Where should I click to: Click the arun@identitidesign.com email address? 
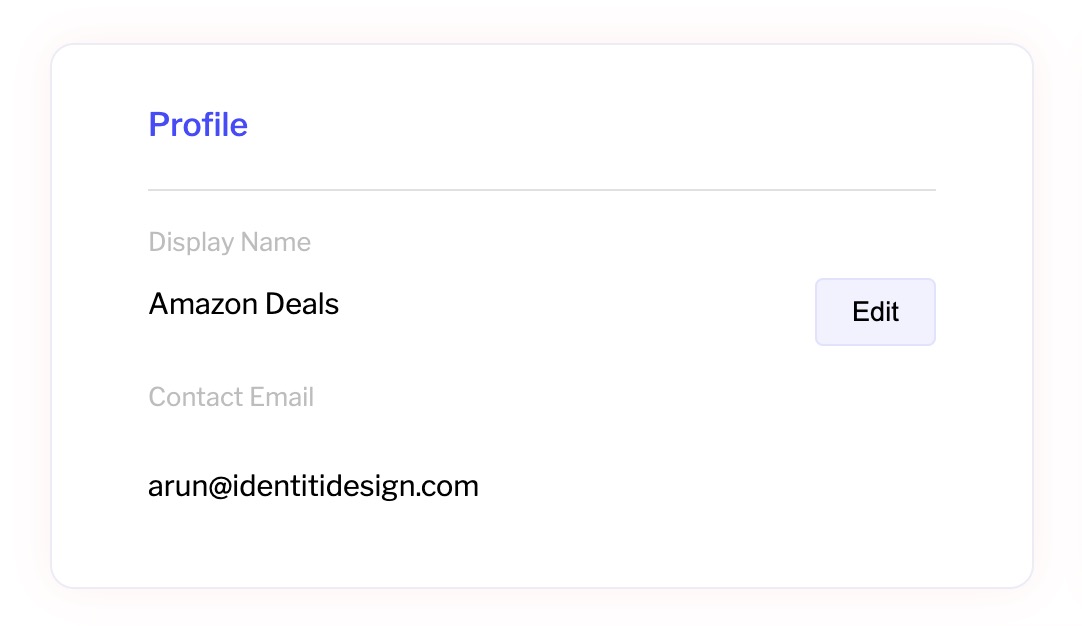tap(313, 487)
